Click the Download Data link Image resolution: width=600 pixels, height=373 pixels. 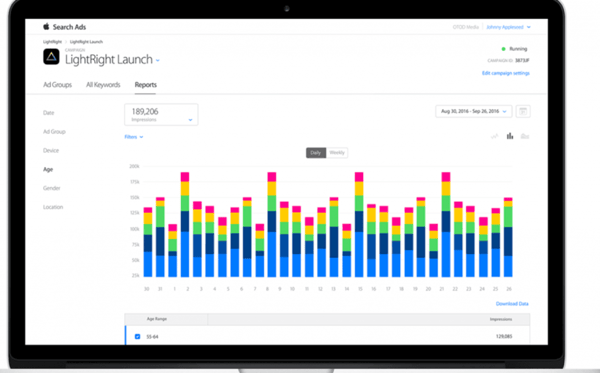[x=512, y=304]
